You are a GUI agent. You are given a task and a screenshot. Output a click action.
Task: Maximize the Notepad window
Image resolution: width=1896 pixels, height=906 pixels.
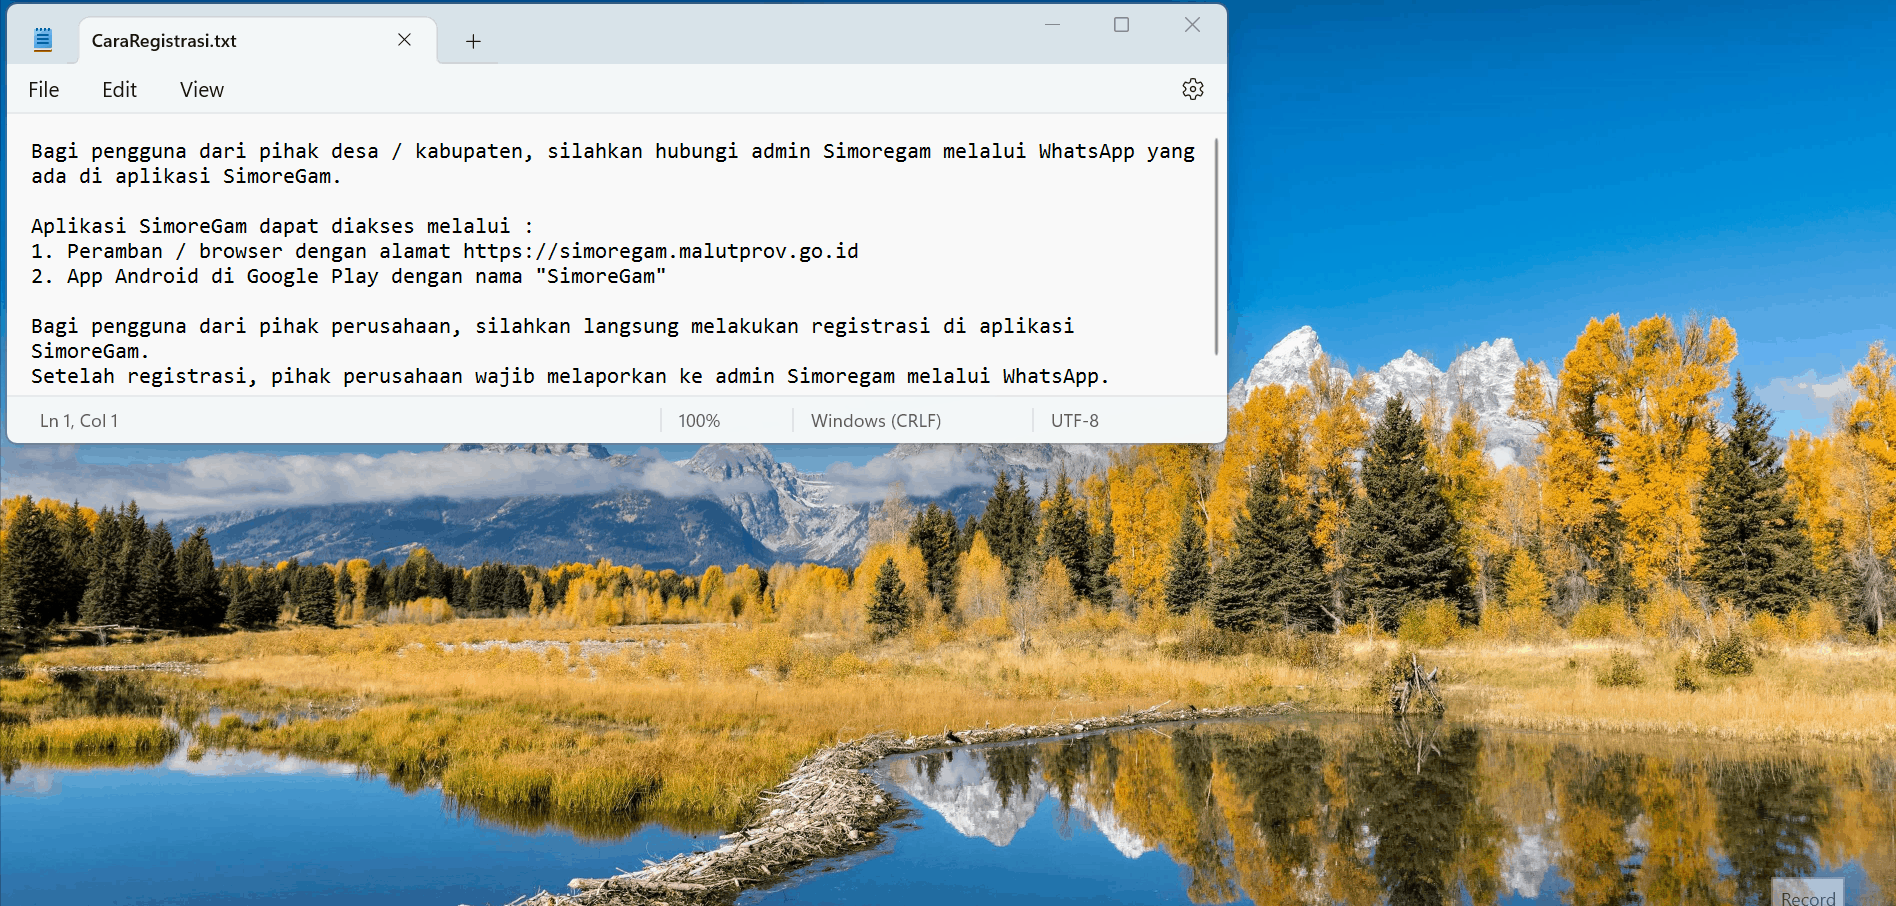[1122, 25]
